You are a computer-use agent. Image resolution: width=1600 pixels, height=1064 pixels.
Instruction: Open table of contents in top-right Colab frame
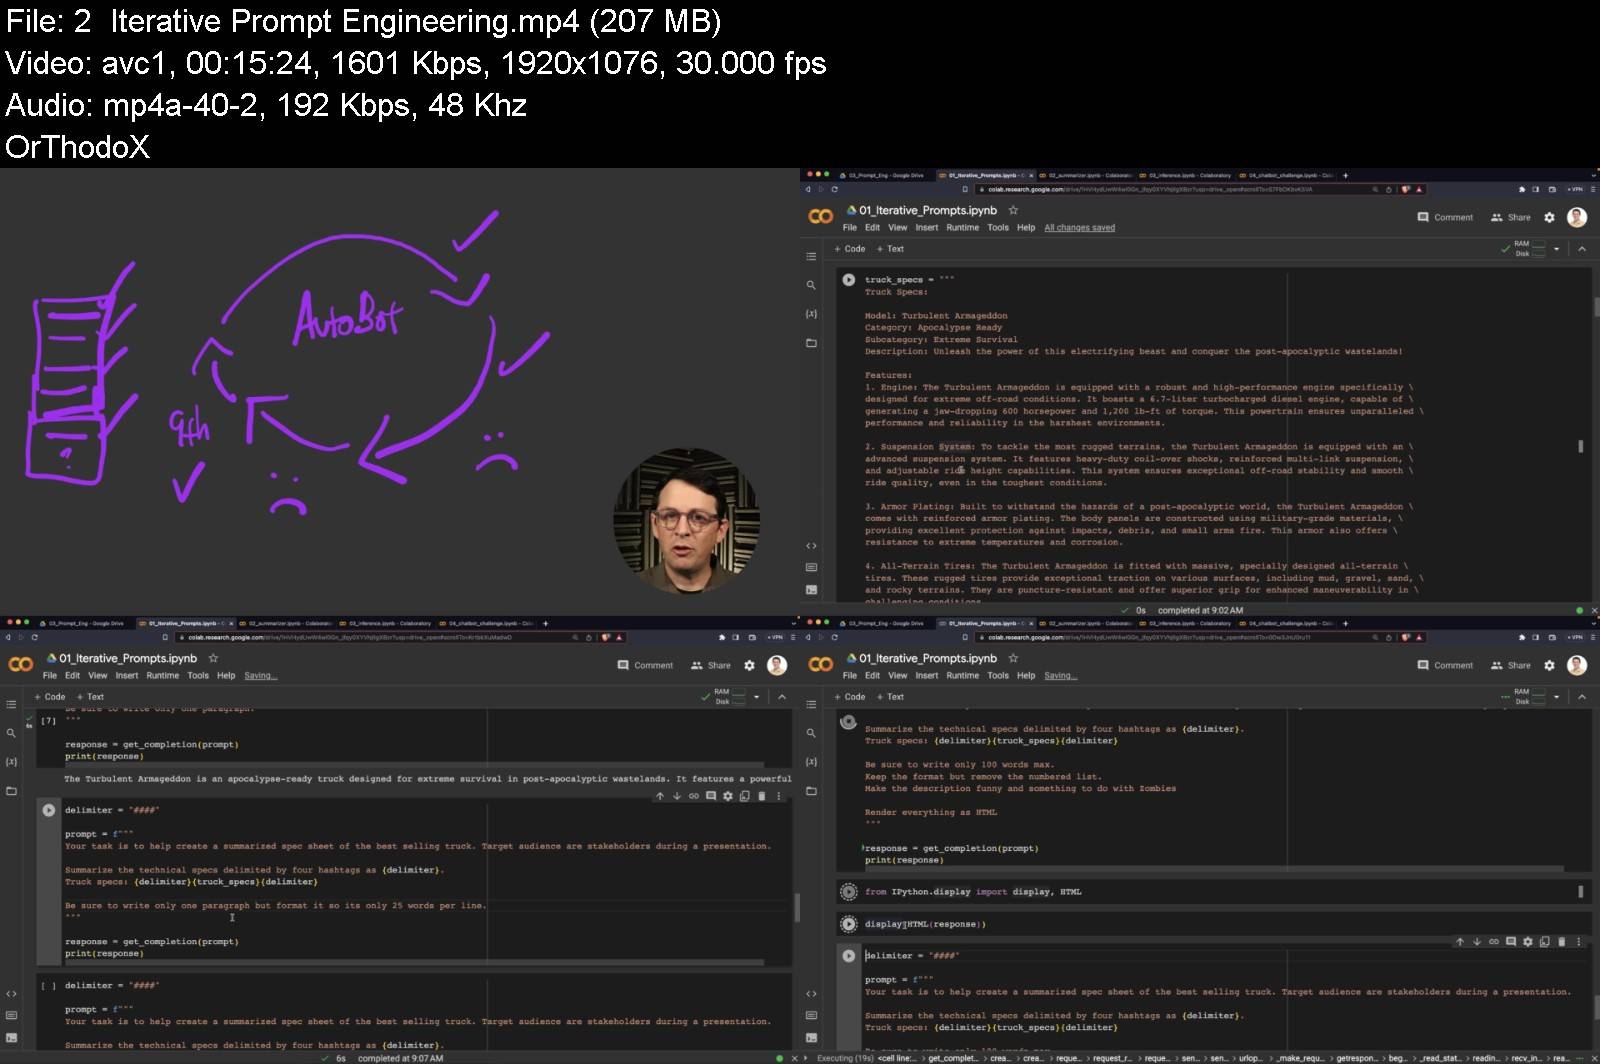[x=811, y=256]
